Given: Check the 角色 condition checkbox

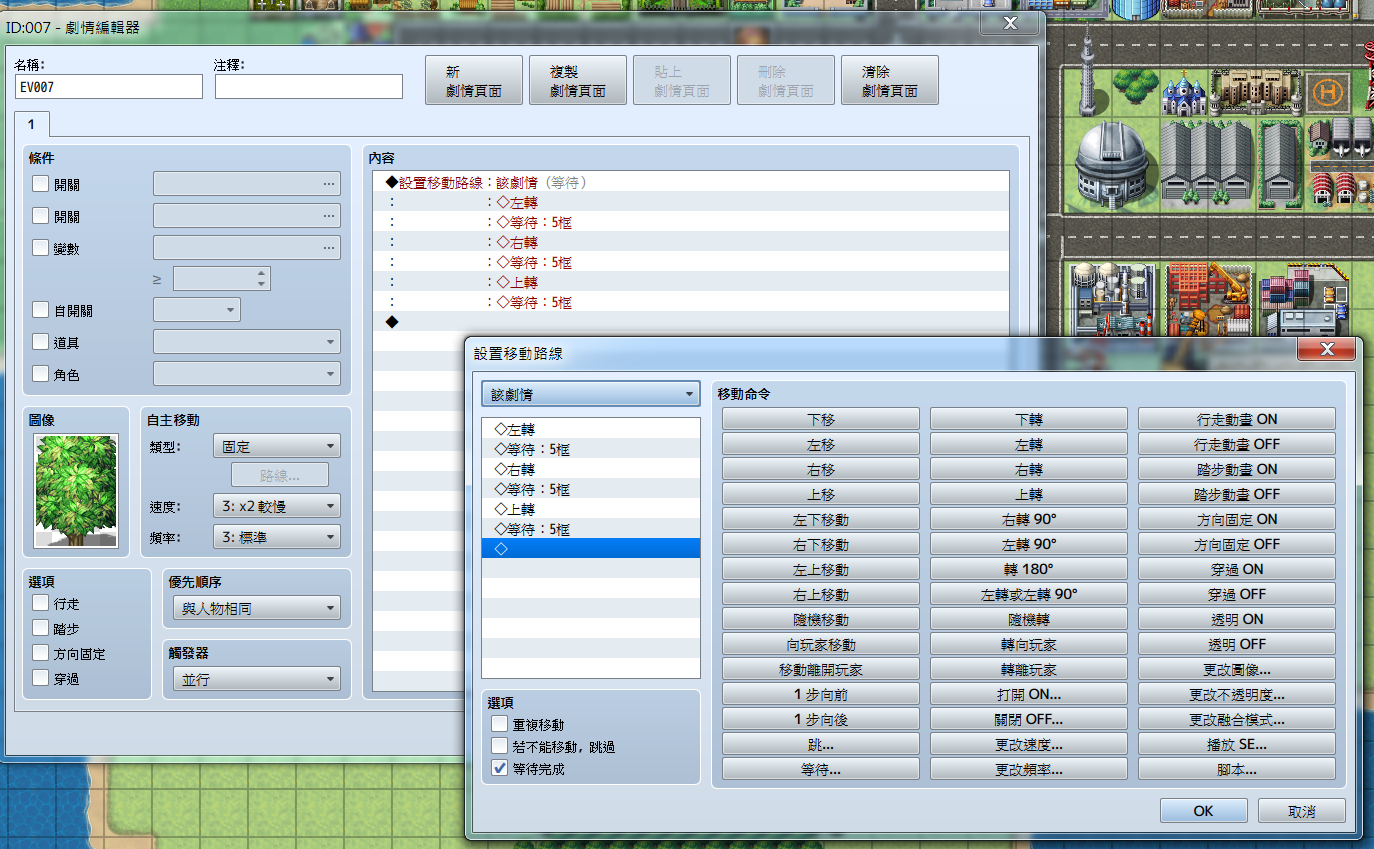Looking at the screenshot, I should pos(41,374).
